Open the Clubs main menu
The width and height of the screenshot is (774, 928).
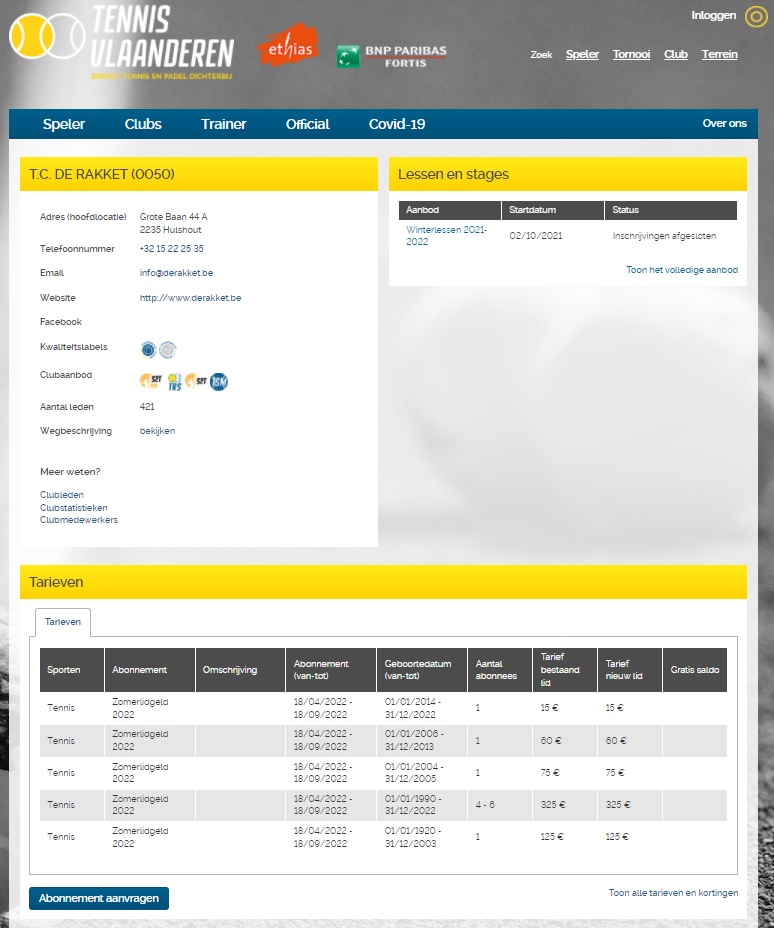[x=143, y=124]
